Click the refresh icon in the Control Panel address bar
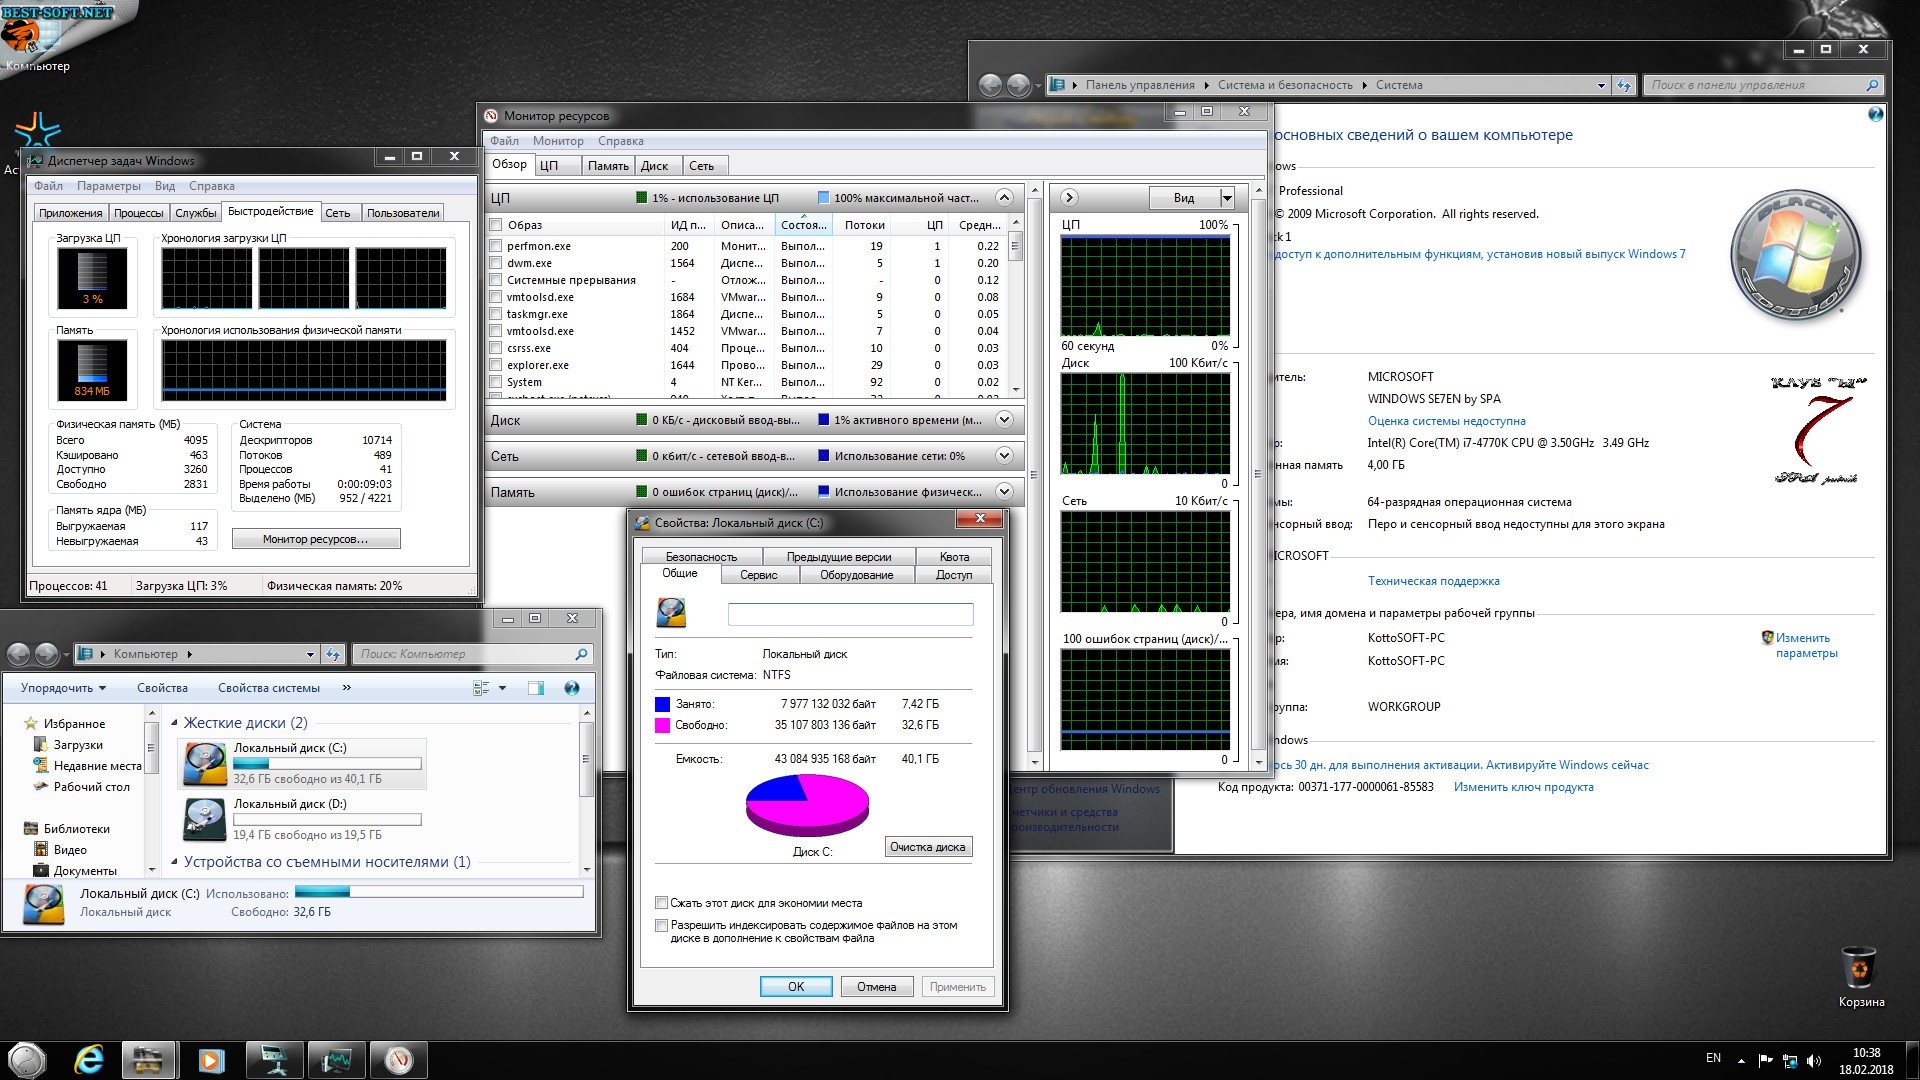This screenshot has height=1080, width=1920. point(1624,85)
